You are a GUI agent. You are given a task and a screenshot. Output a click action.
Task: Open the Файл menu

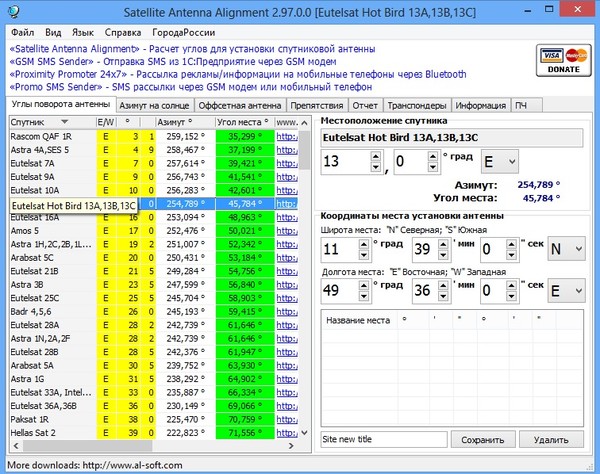point(23,33)
